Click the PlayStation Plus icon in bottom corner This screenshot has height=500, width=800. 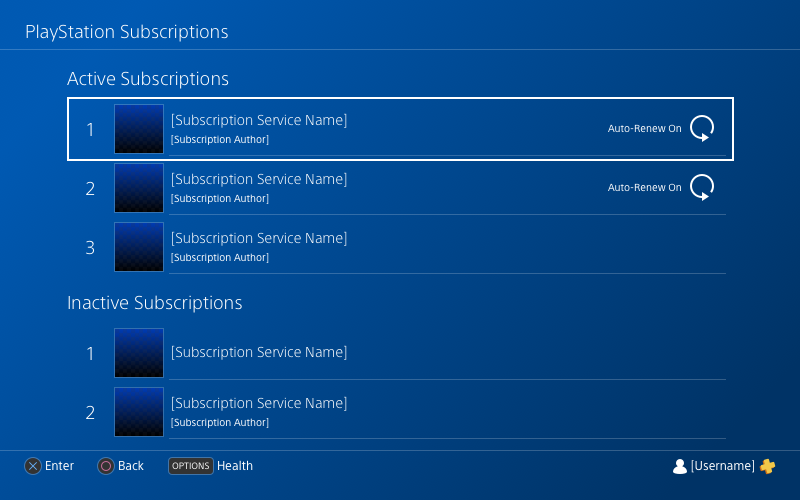767,466
